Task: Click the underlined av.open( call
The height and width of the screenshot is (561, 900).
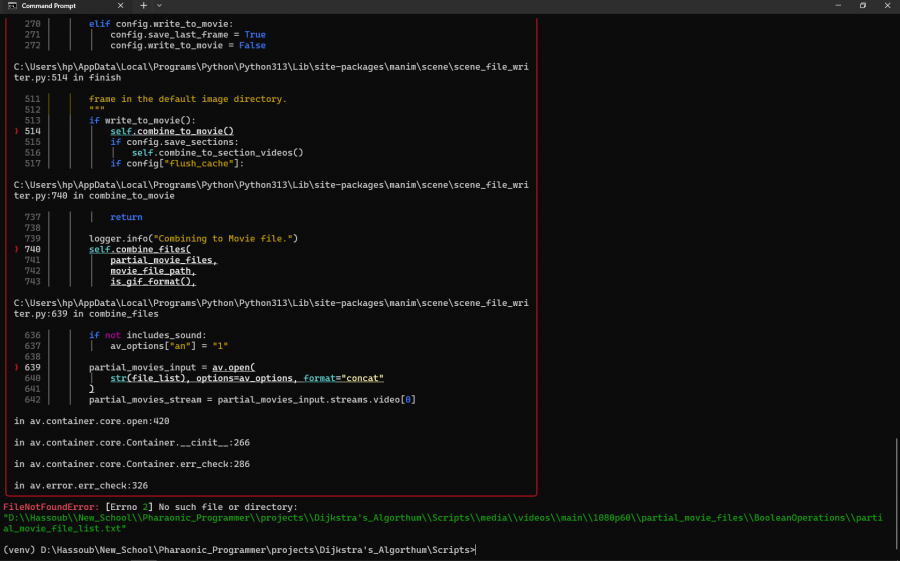Action: pyautogui.click(x=233, y=368)
